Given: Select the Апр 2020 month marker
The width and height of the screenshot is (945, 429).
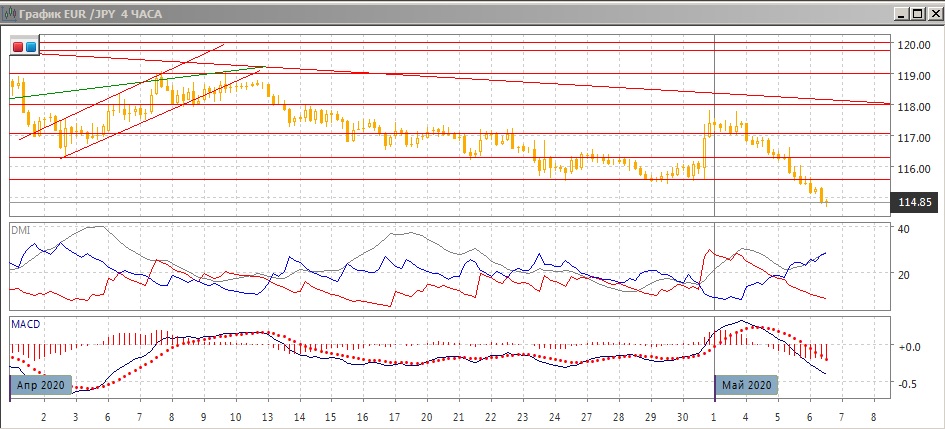Looking at the screenshot, I should [41, 385].
